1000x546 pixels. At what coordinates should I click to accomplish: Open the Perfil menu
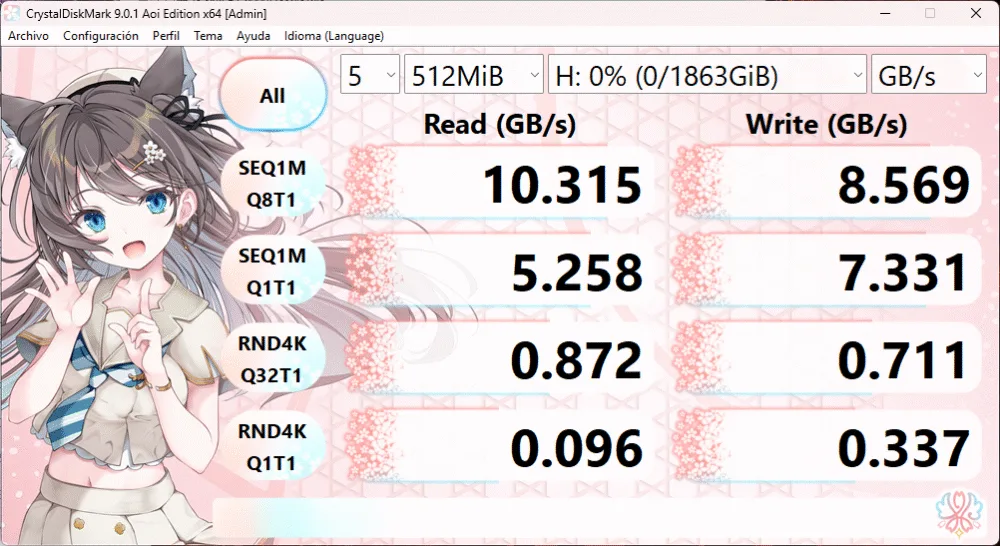[166, 36]
